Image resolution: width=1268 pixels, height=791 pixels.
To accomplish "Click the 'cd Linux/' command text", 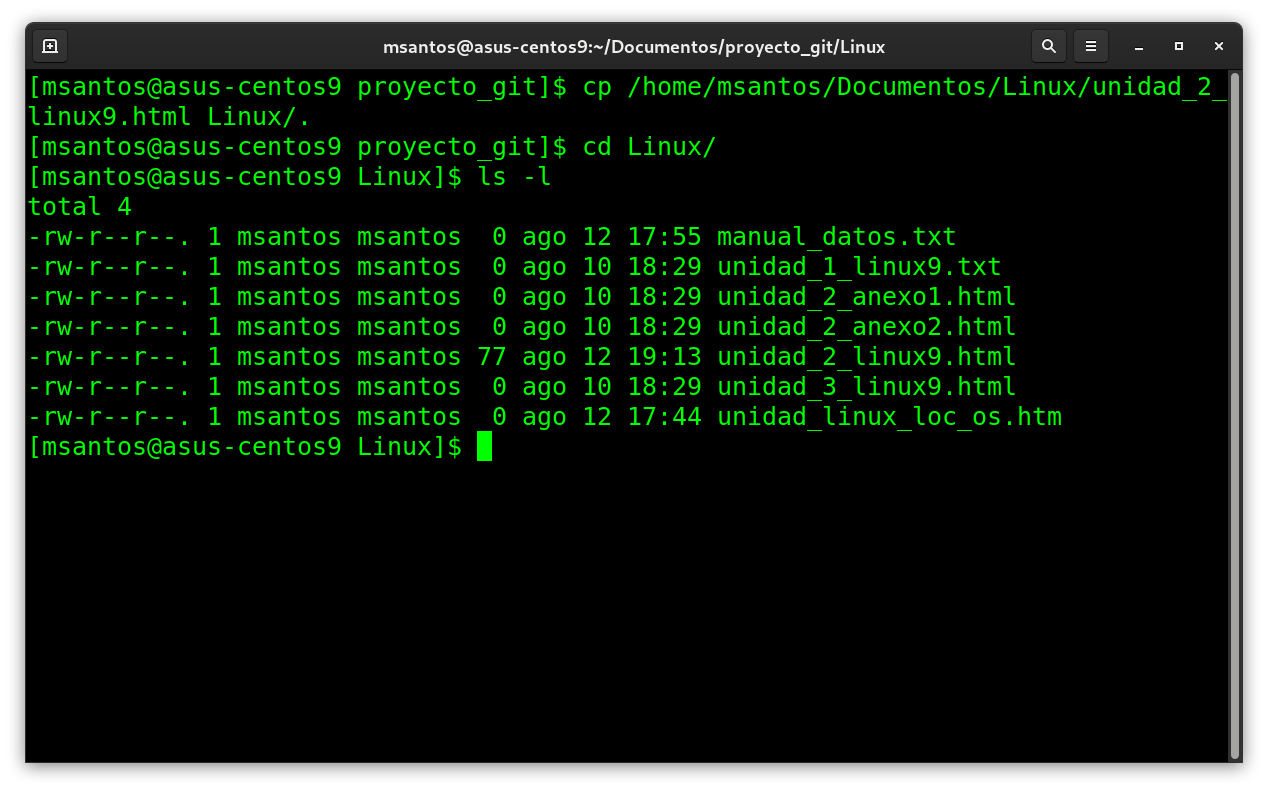I will tap(649, 147).
